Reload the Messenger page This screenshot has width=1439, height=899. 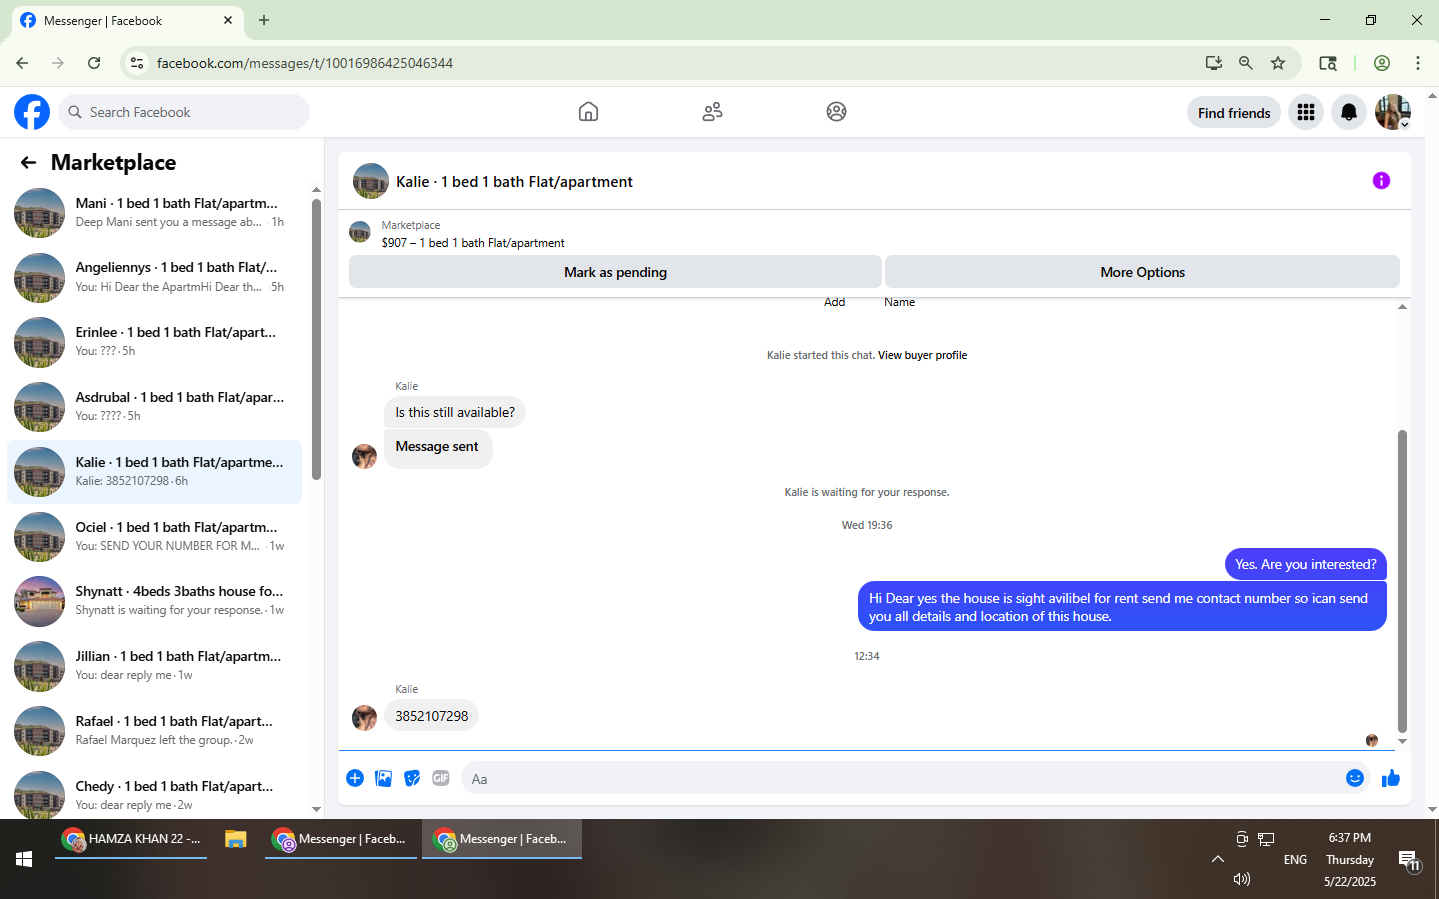[x=94, y=63]
